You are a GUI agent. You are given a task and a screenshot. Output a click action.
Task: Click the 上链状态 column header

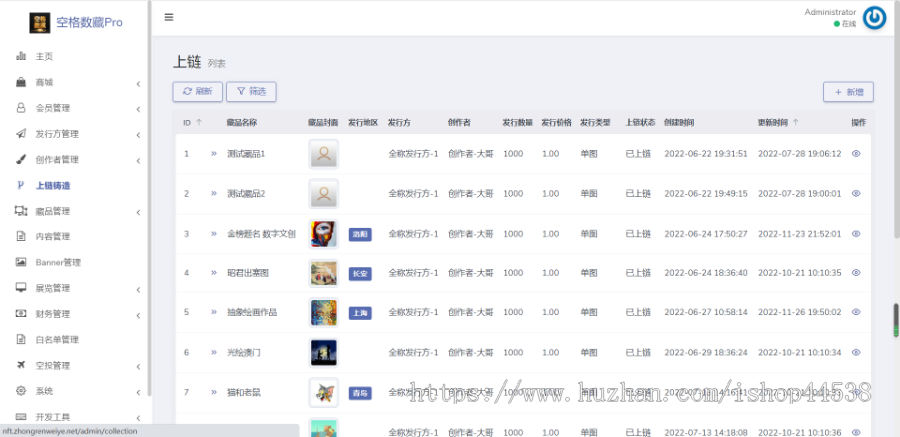640,122
